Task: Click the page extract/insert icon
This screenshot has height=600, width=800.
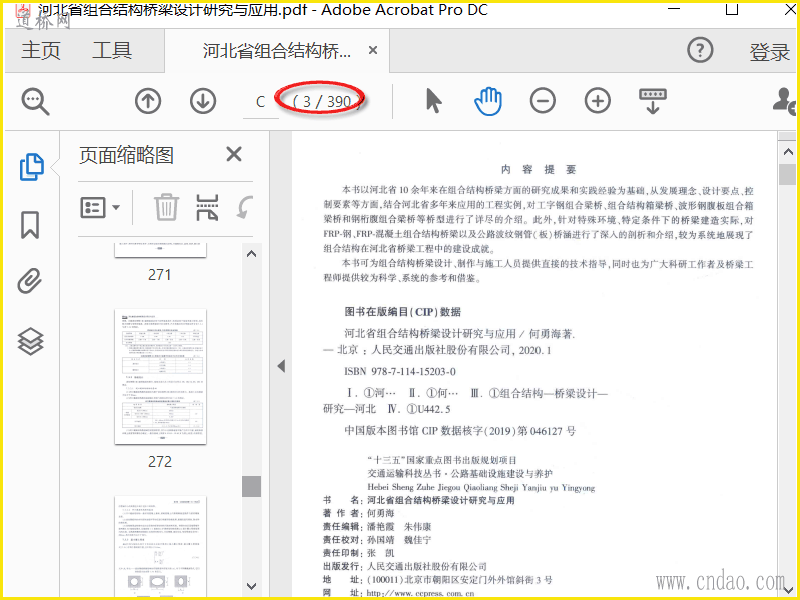Action: (x=207, y=207)
